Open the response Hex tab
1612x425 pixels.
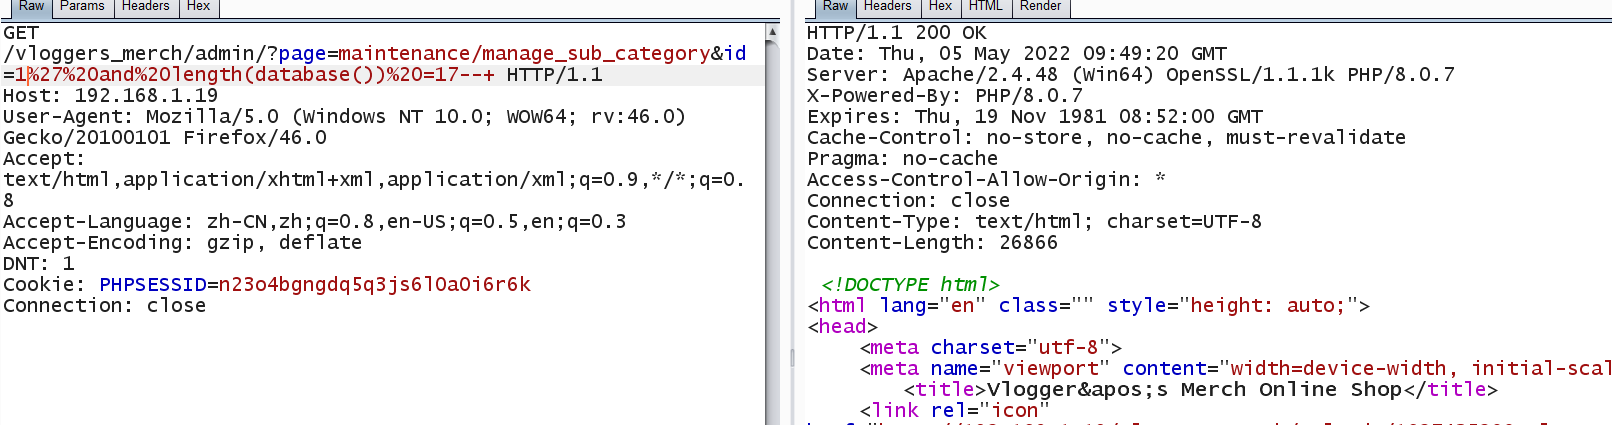click(x=941, y=7)
